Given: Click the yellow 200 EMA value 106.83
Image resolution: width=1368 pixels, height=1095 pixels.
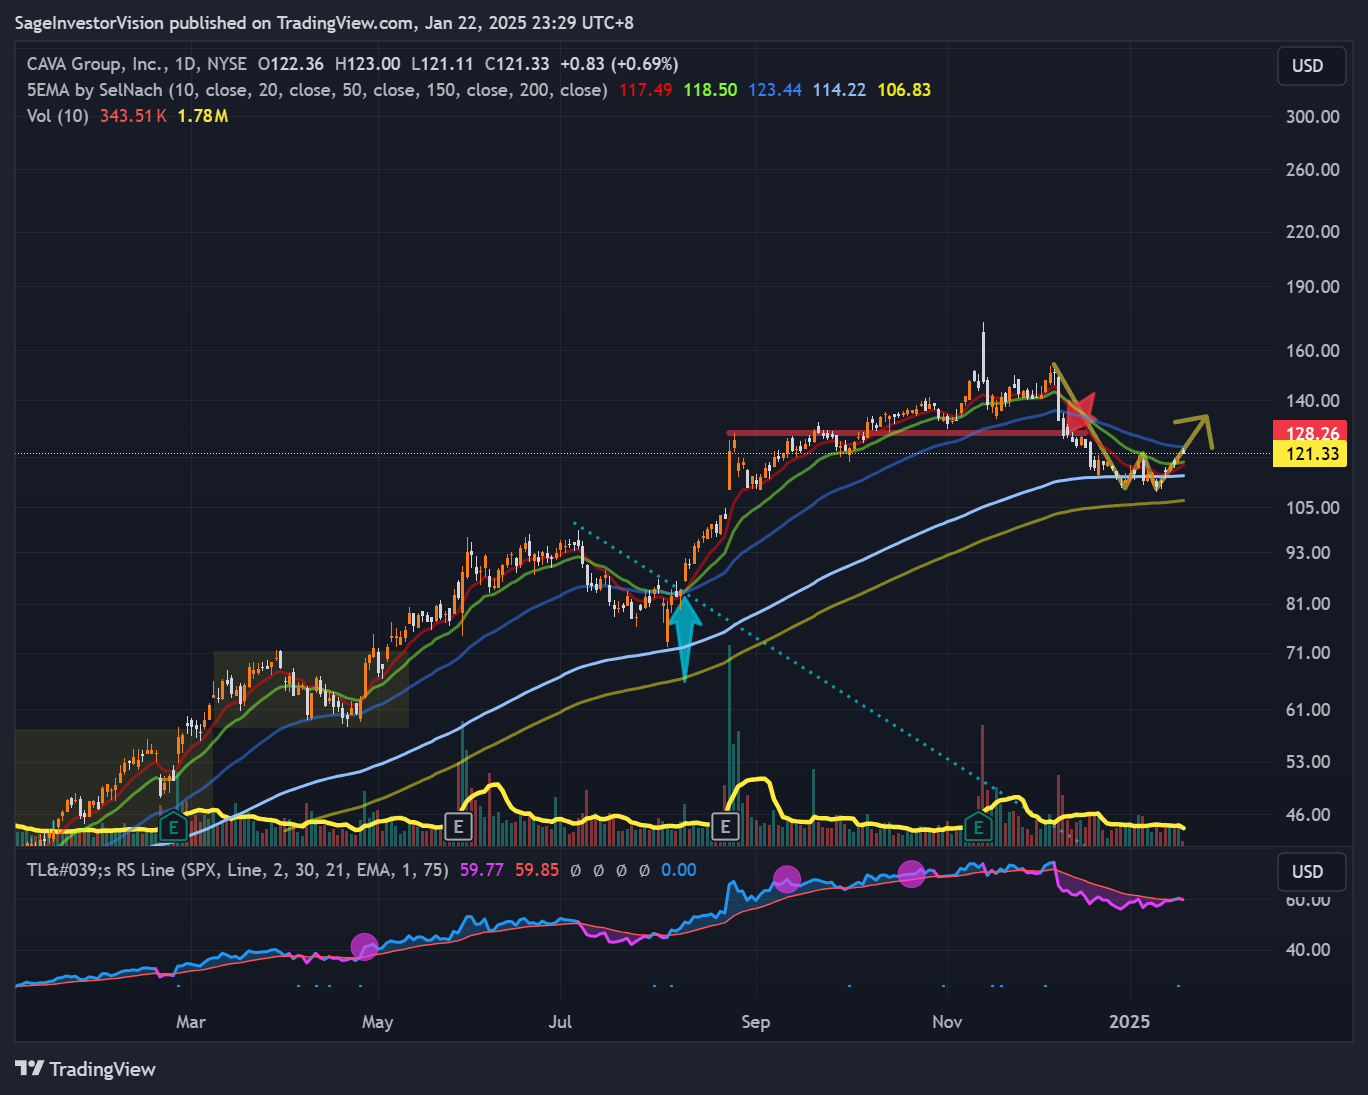Looking at the screenshot, I should (904, 90).
